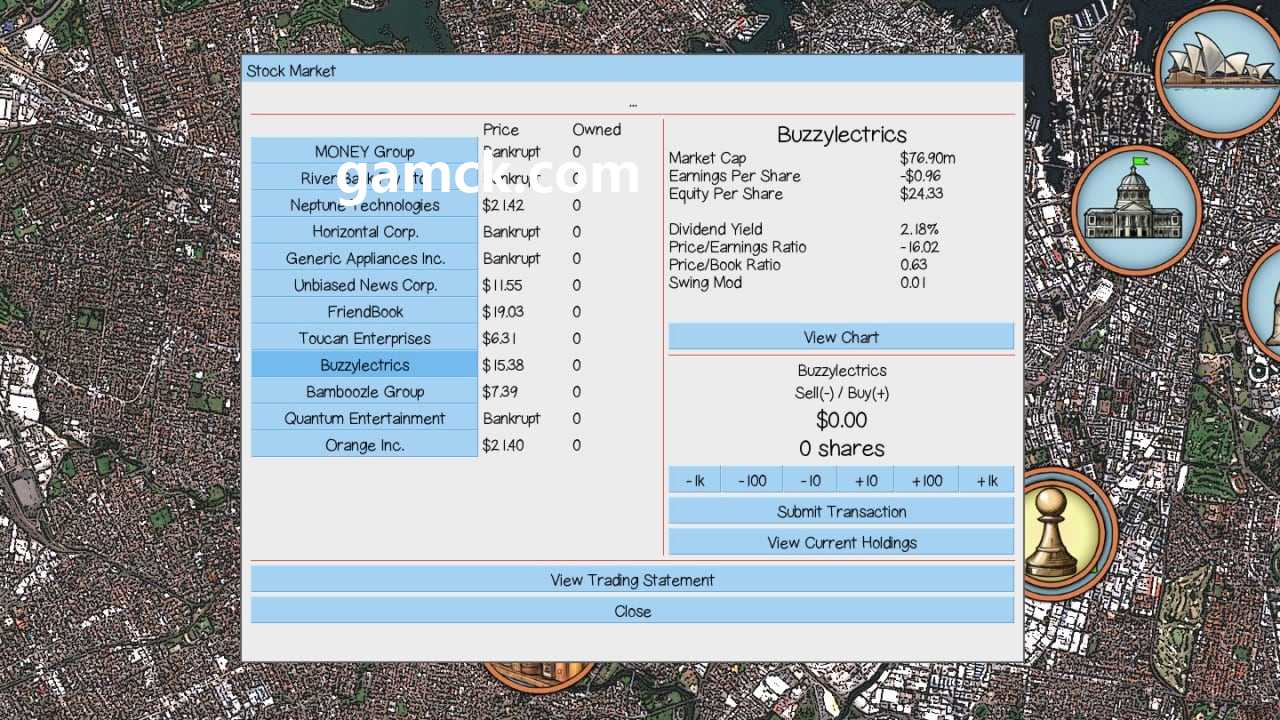Click the chess pawn map icon
Viewport: 1280px width, 720px height.
tap(1055, 531)
